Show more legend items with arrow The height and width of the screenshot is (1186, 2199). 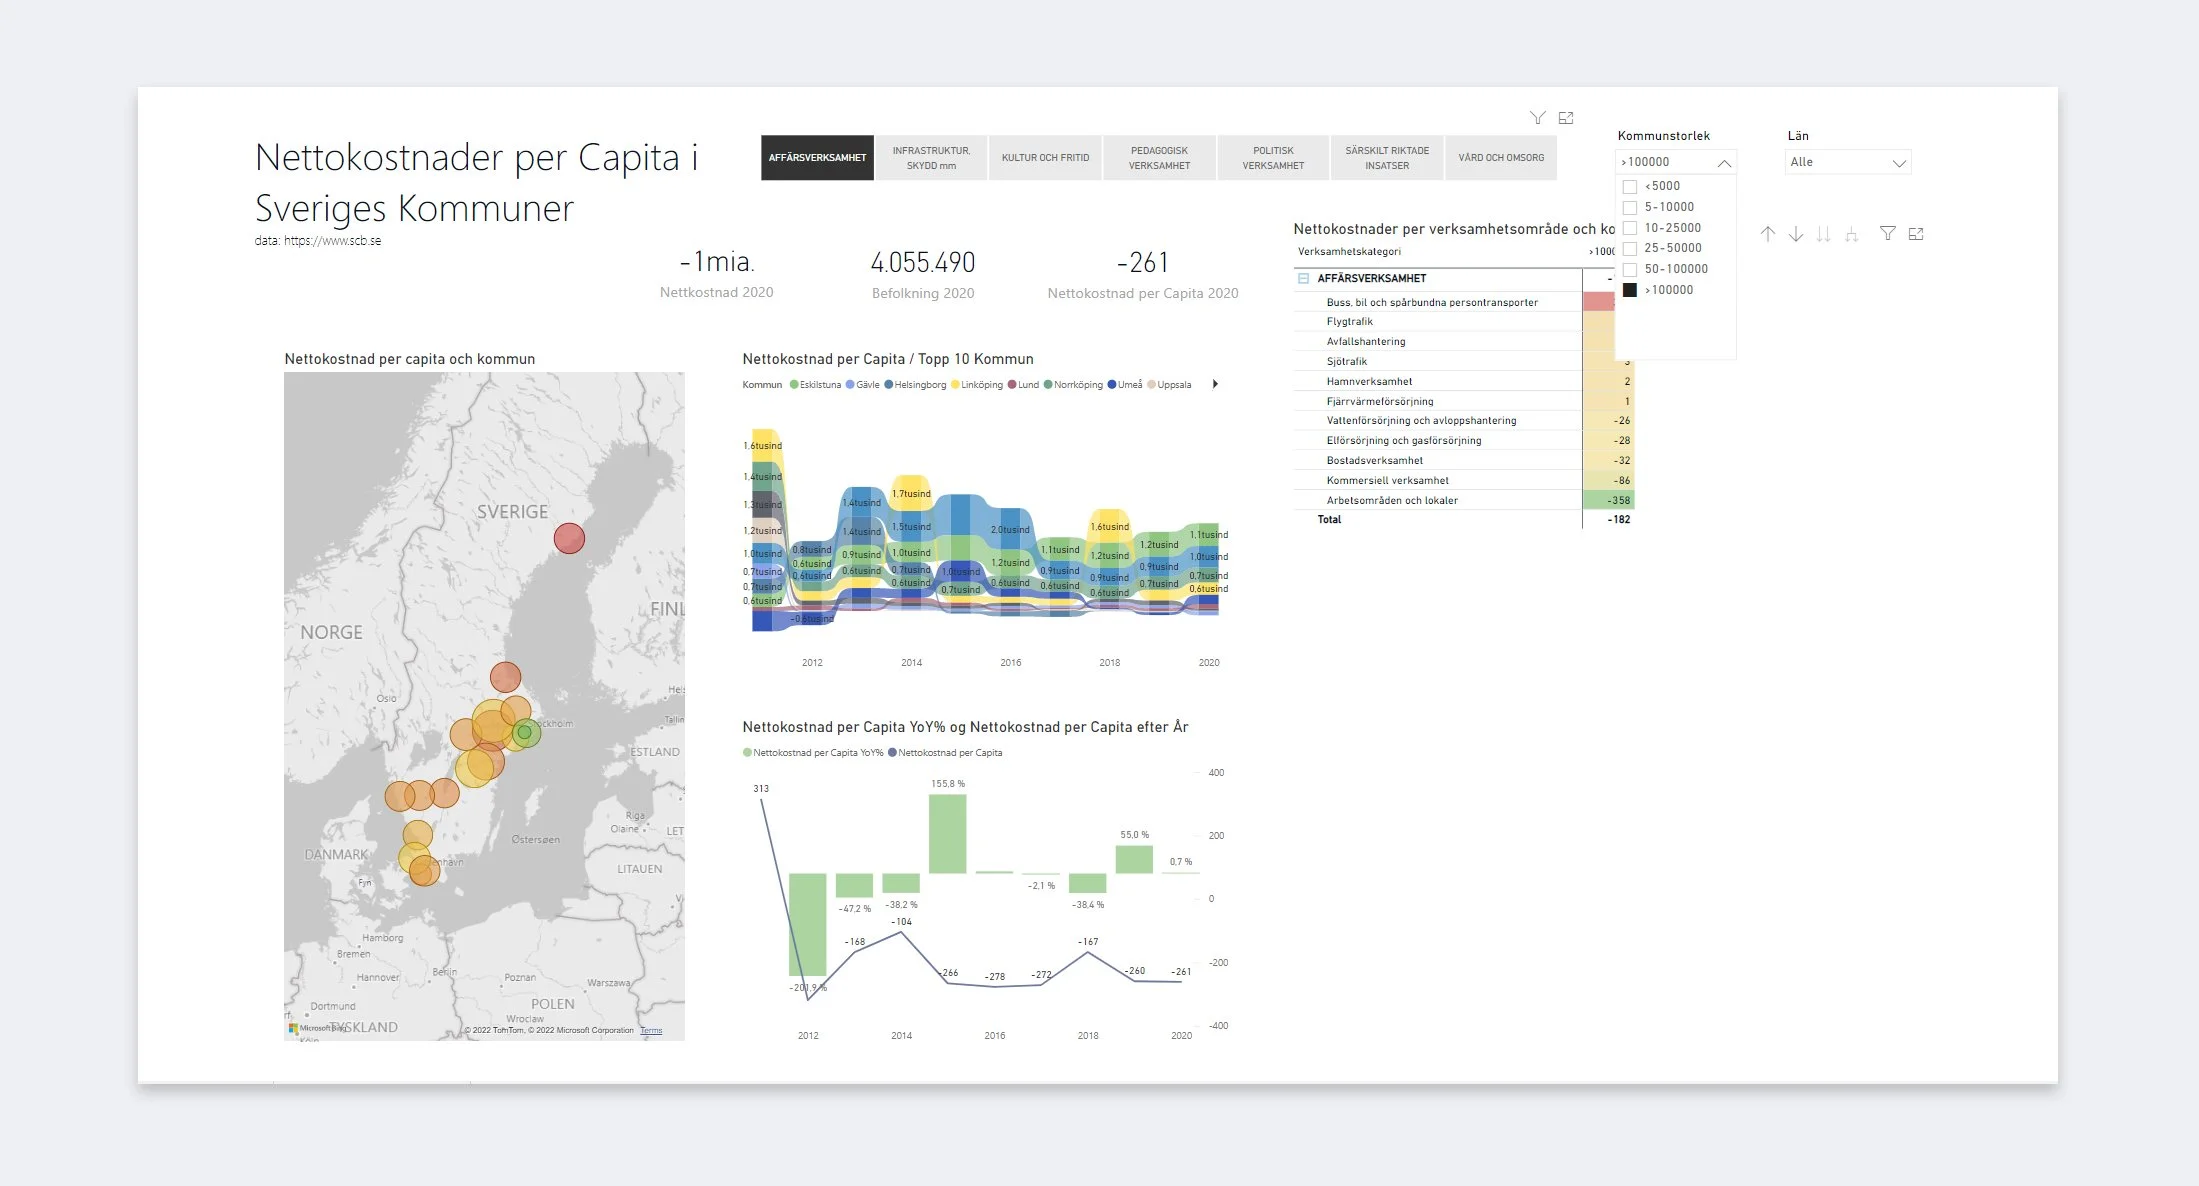pyautogui.click(x=1215, y=384)
